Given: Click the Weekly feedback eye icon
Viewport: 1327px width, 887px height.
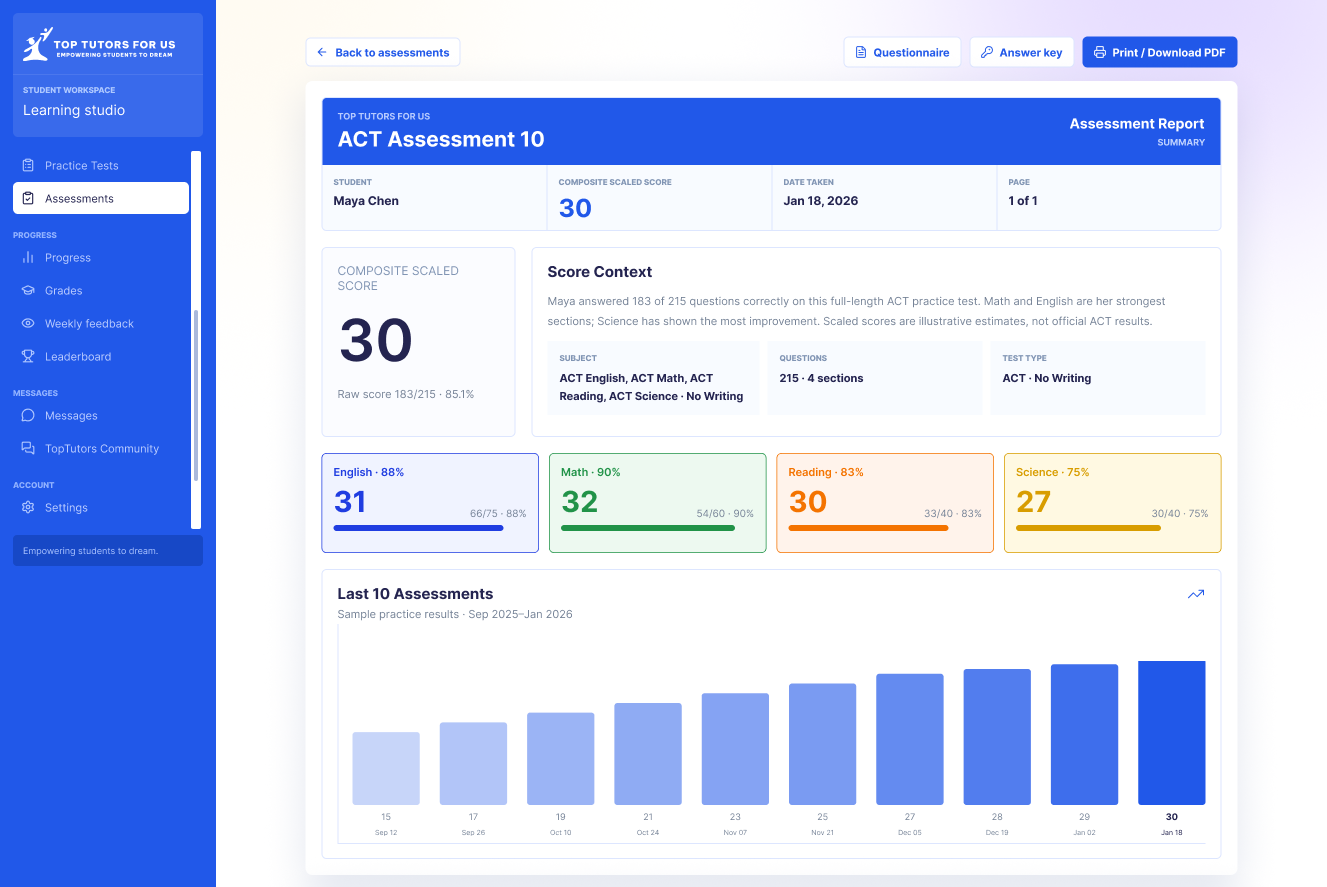Looking at the screenshot, I should [28, 323].
